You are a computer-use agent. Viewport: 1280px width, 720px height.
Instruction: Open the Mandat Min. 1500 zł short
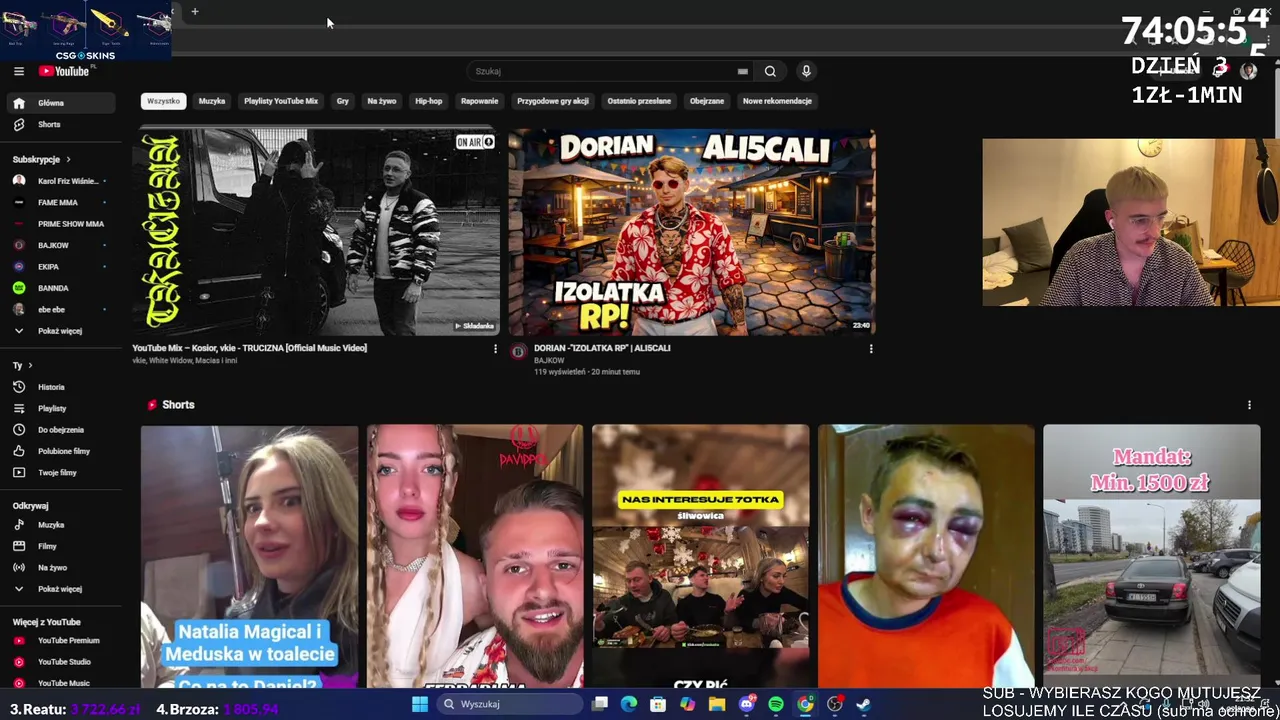coord(1152,556)
